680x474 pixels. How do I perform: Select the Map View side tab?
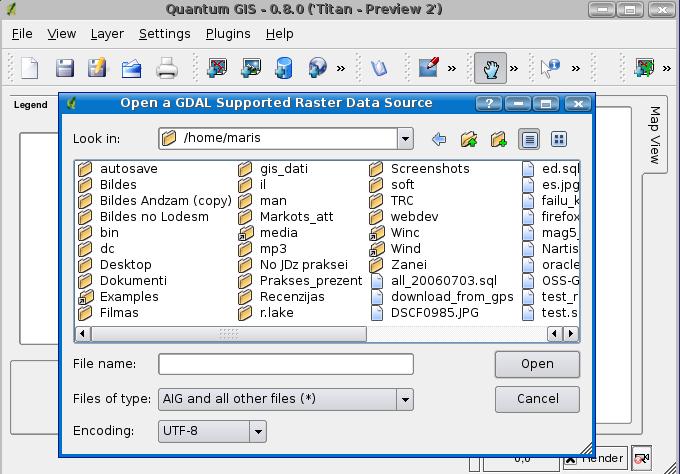(654, 135)
